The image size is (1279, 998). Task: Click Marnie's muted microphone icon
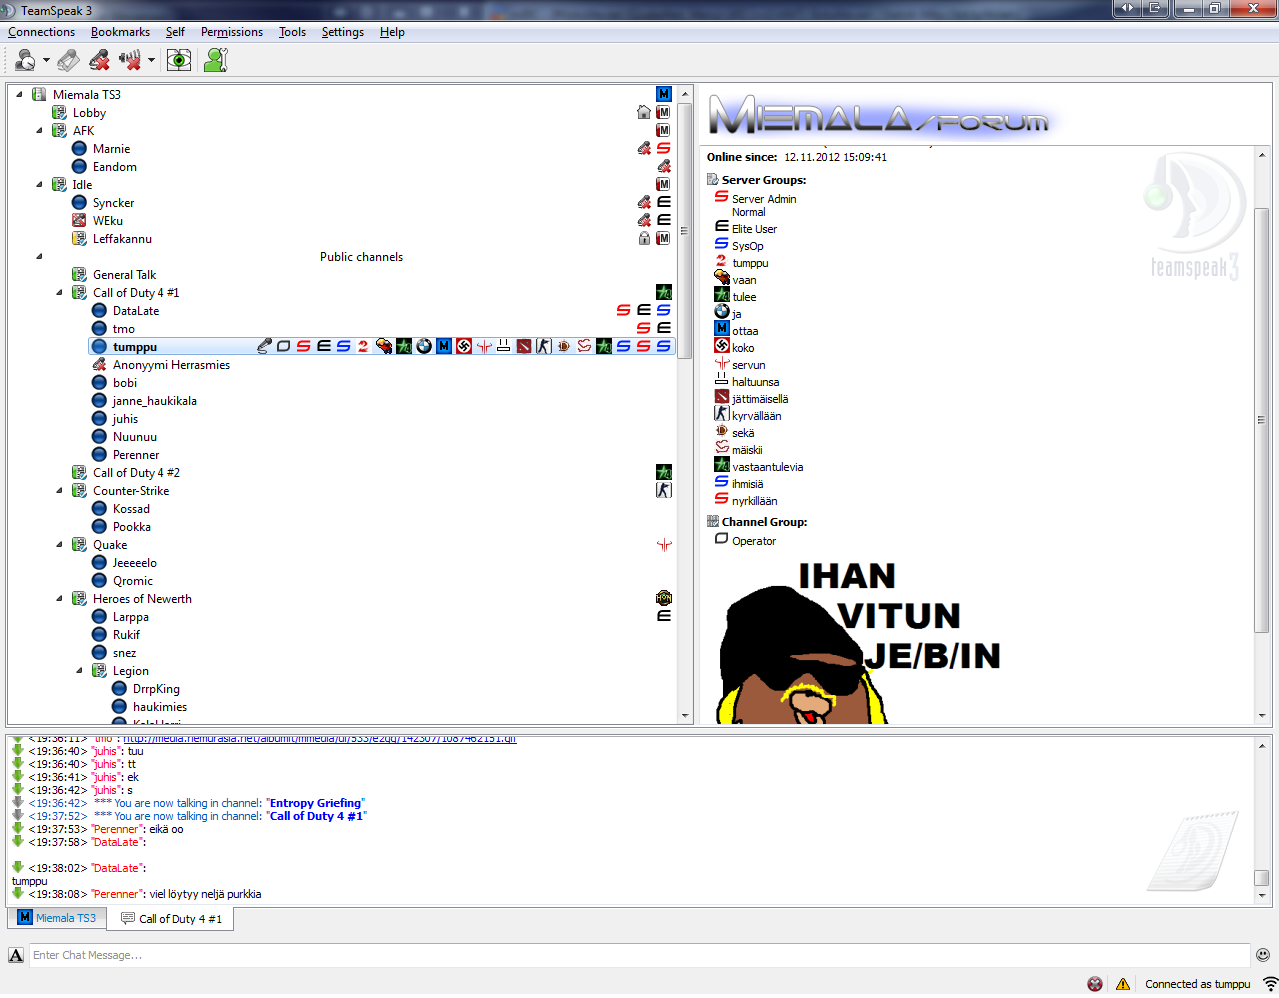tap(644, 149)
